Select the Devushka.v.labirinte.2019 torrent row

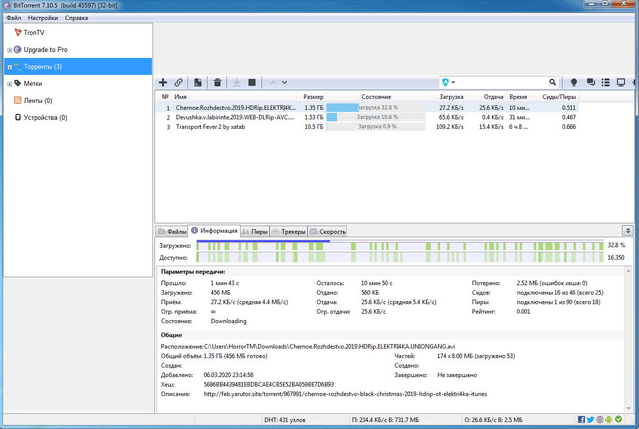pos(367,117)
